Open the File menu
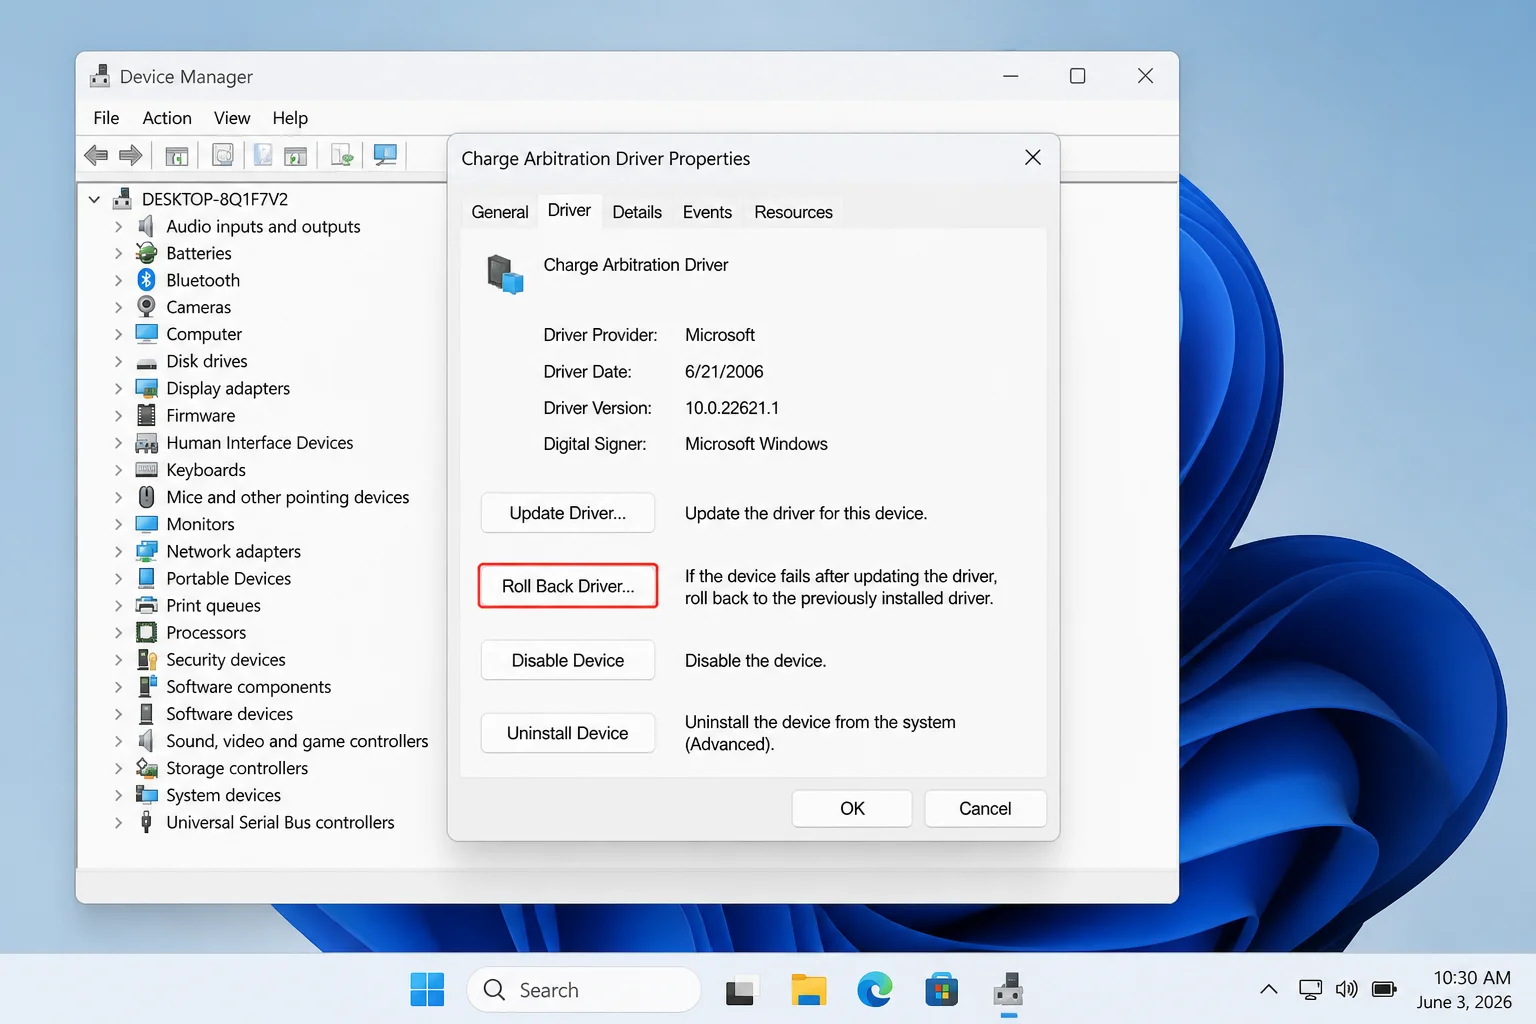Screen dimensions: 1536x1024 (x=106, y=118)
